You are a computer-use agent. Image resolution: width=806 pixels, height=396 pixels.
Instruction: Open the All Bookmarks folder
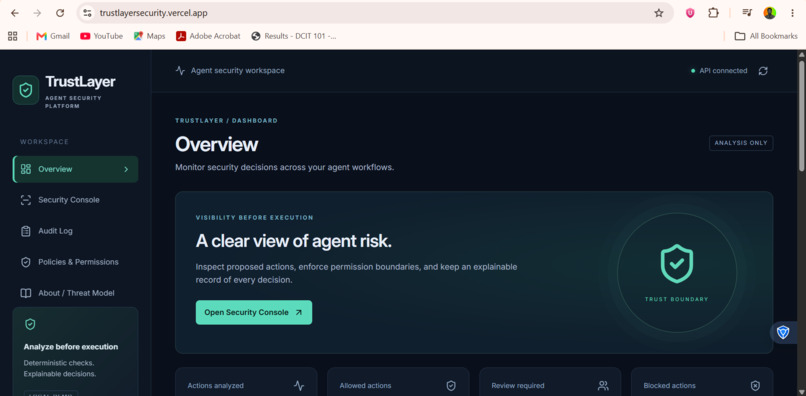766,36
